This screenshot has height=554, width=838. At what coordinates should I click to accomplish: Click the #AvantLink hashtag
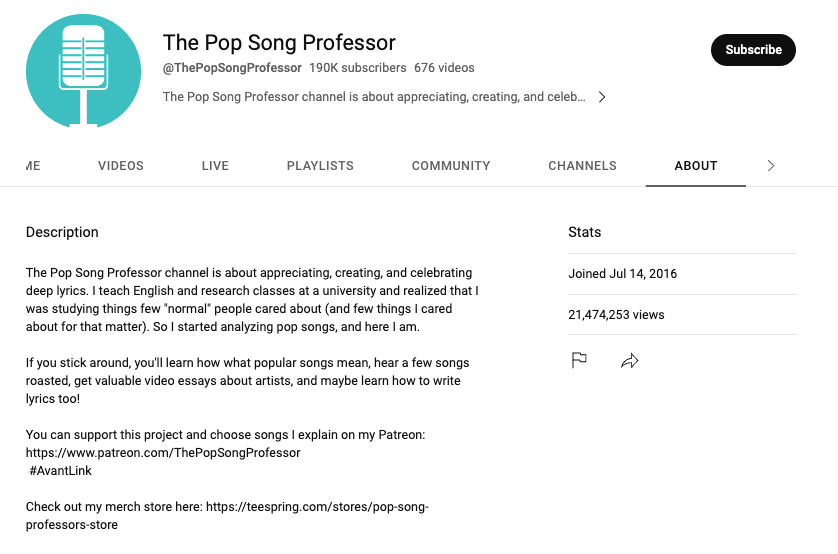61,471
